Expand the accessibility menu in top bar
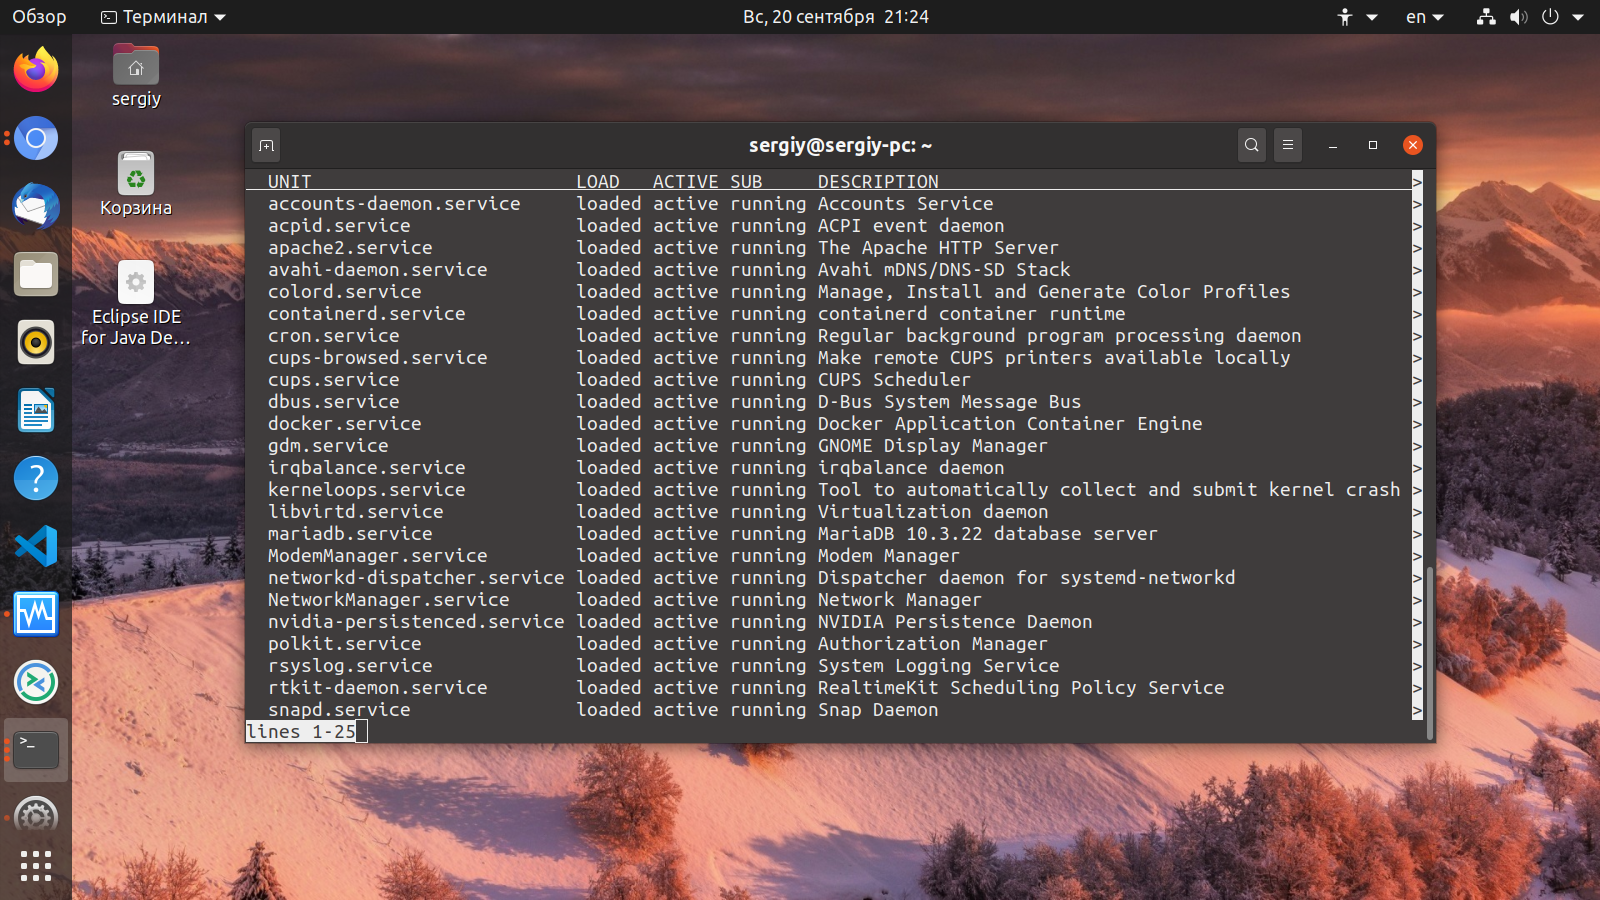Viewport: 1600px width, 900px height. coord(1358,17)
